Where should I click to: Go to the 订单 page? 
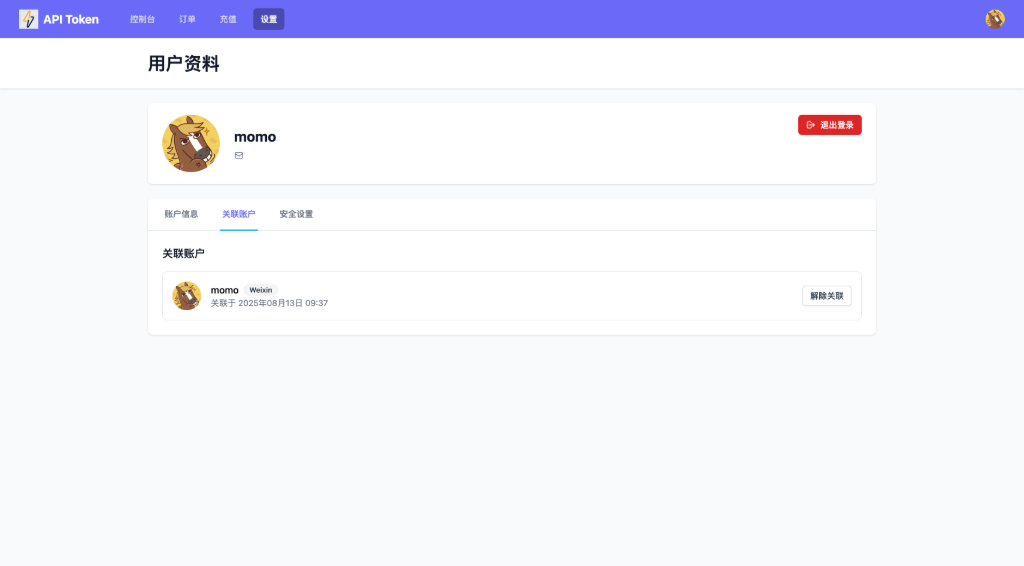pos(187,19)
